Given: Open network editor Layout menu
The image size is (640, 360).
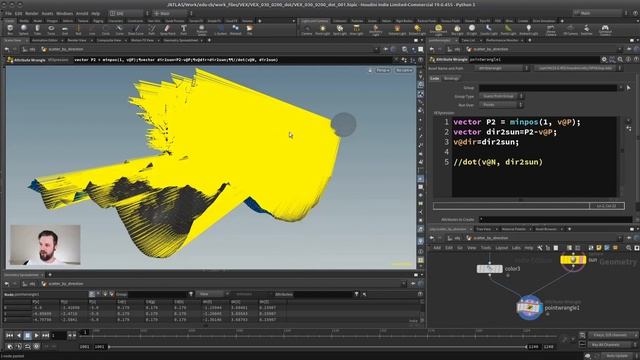Looking at the screenshot, I should click(502, 248).
